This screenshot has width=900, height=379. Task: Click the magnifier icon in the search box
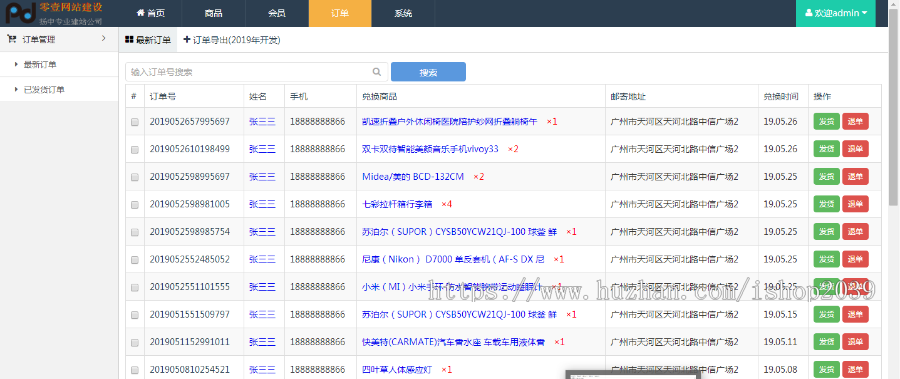[377, 72]
